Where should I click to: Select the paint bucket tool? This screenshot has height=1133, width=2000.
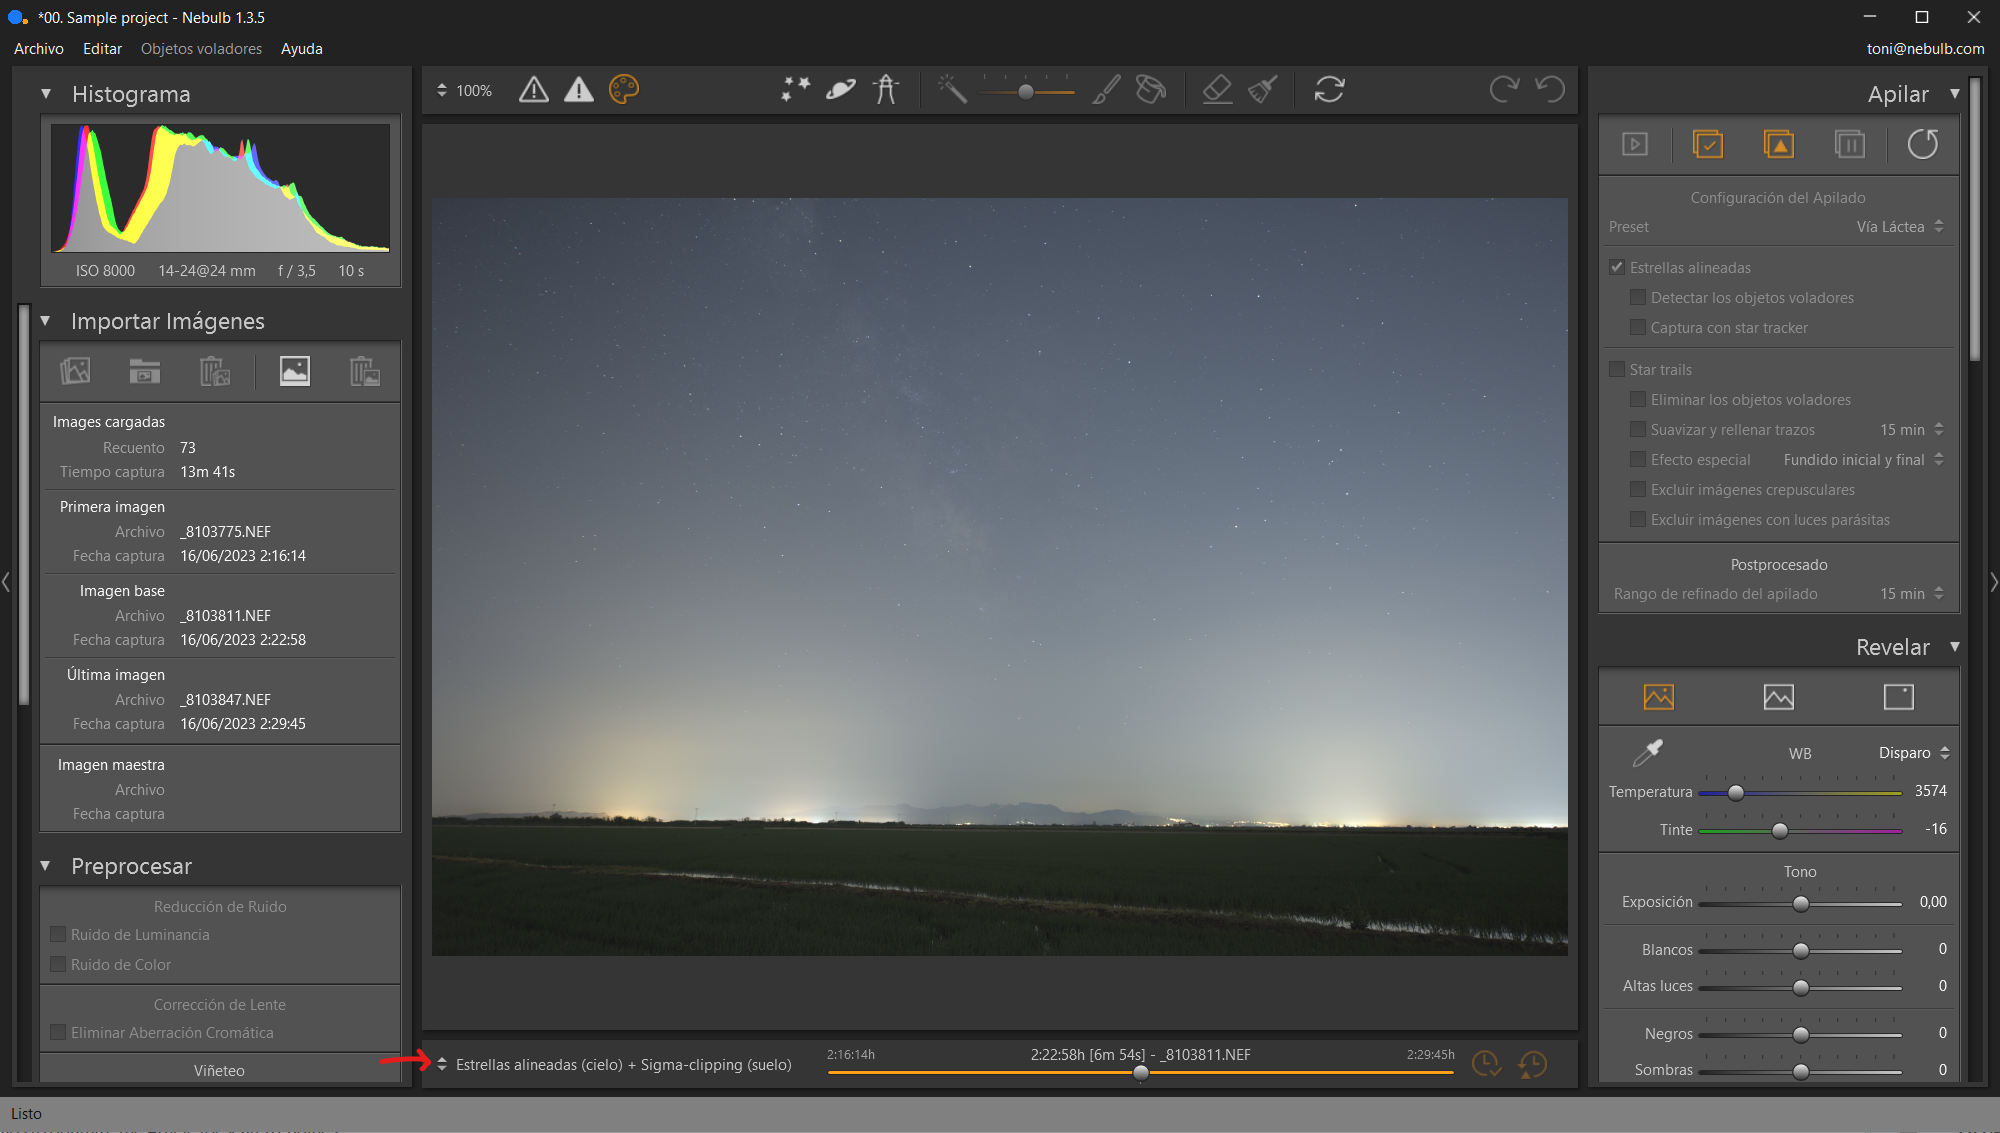tap(1151, 90)
